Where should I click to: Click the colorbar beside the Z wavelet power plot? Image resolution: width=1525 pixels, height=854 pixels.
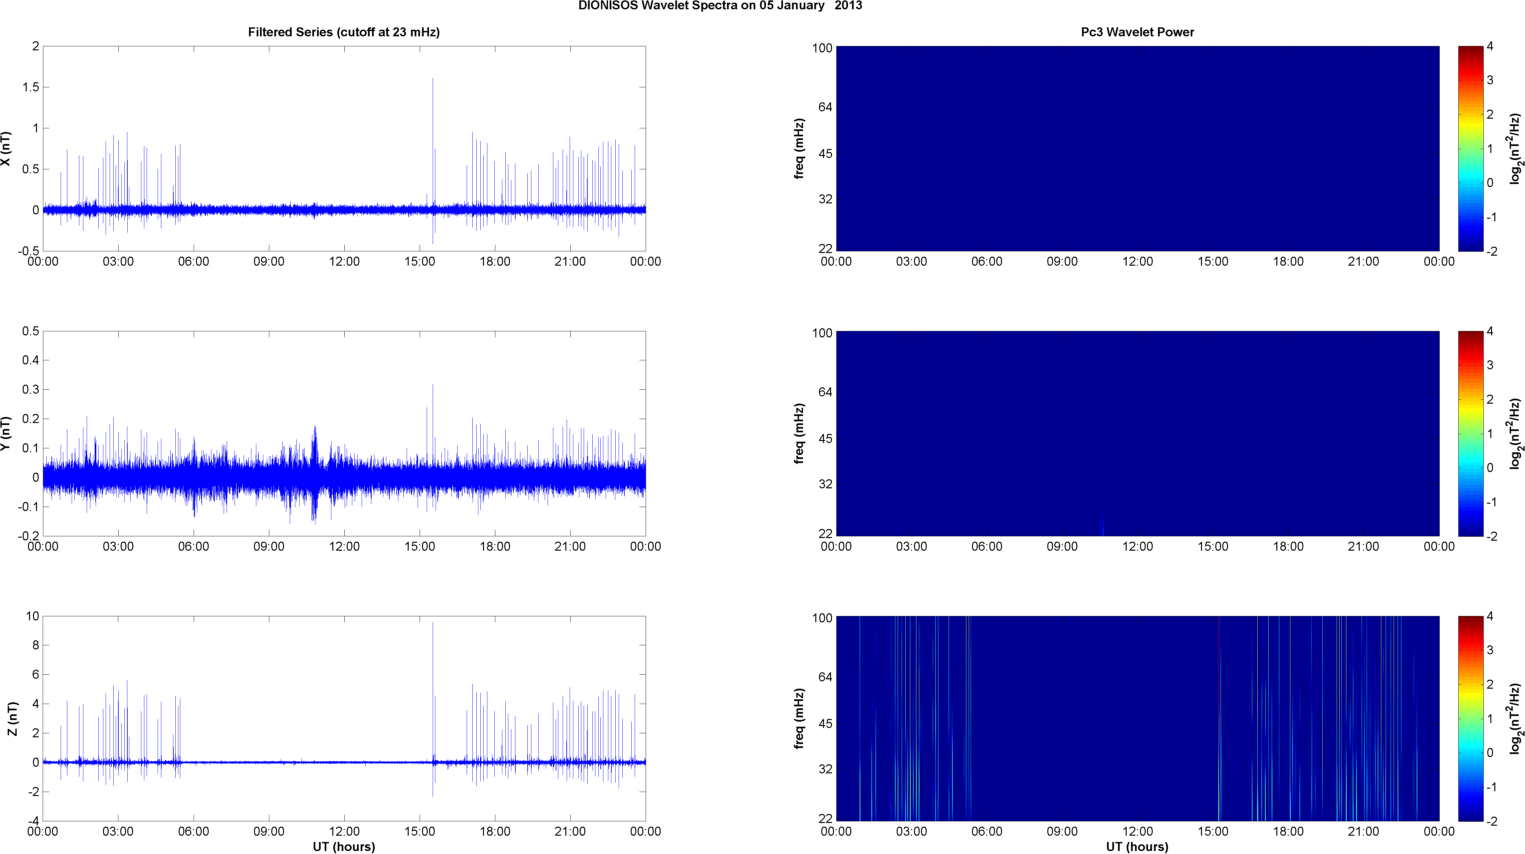click(1470, 719)
